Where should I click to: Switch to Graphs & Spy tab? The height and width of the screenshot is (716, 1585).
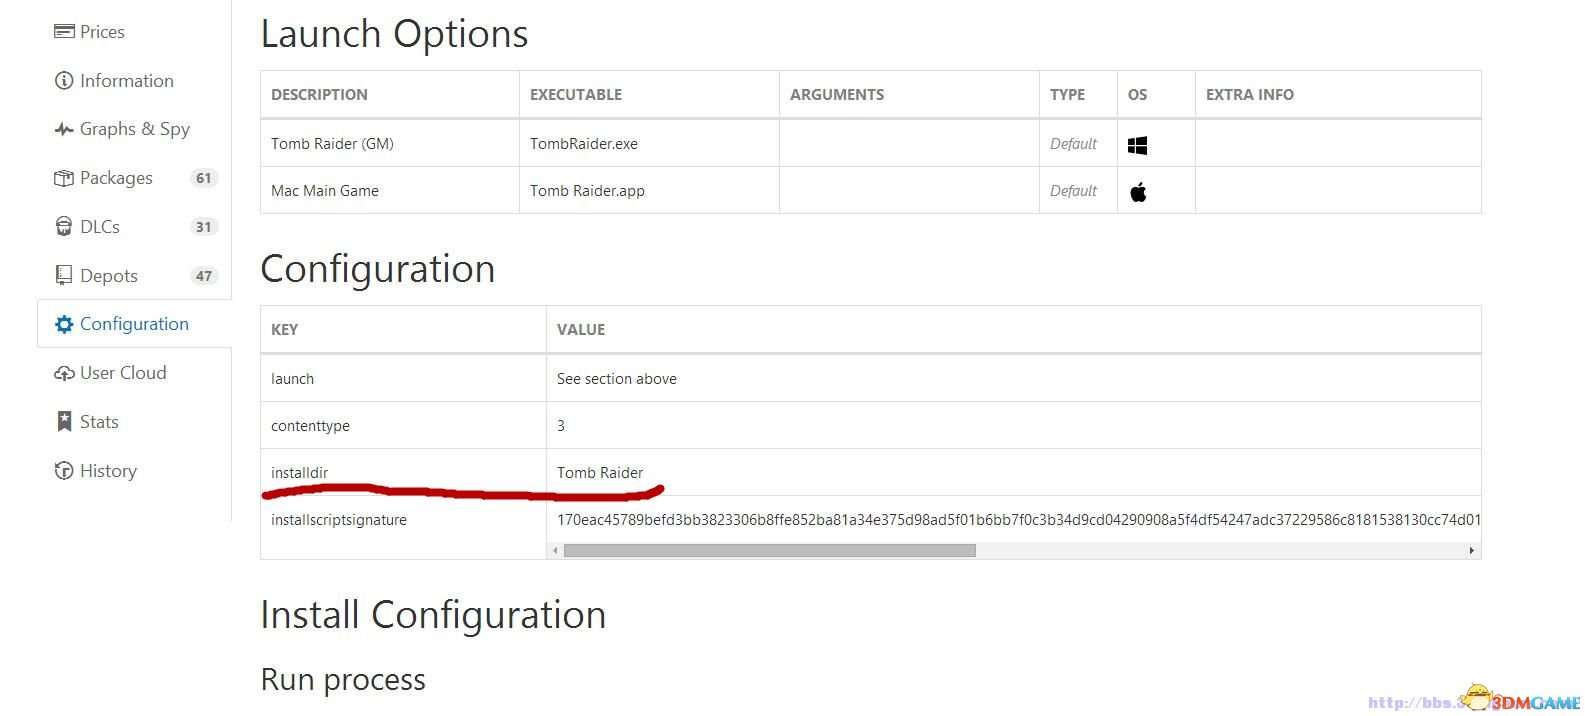(x=134, y=129)
